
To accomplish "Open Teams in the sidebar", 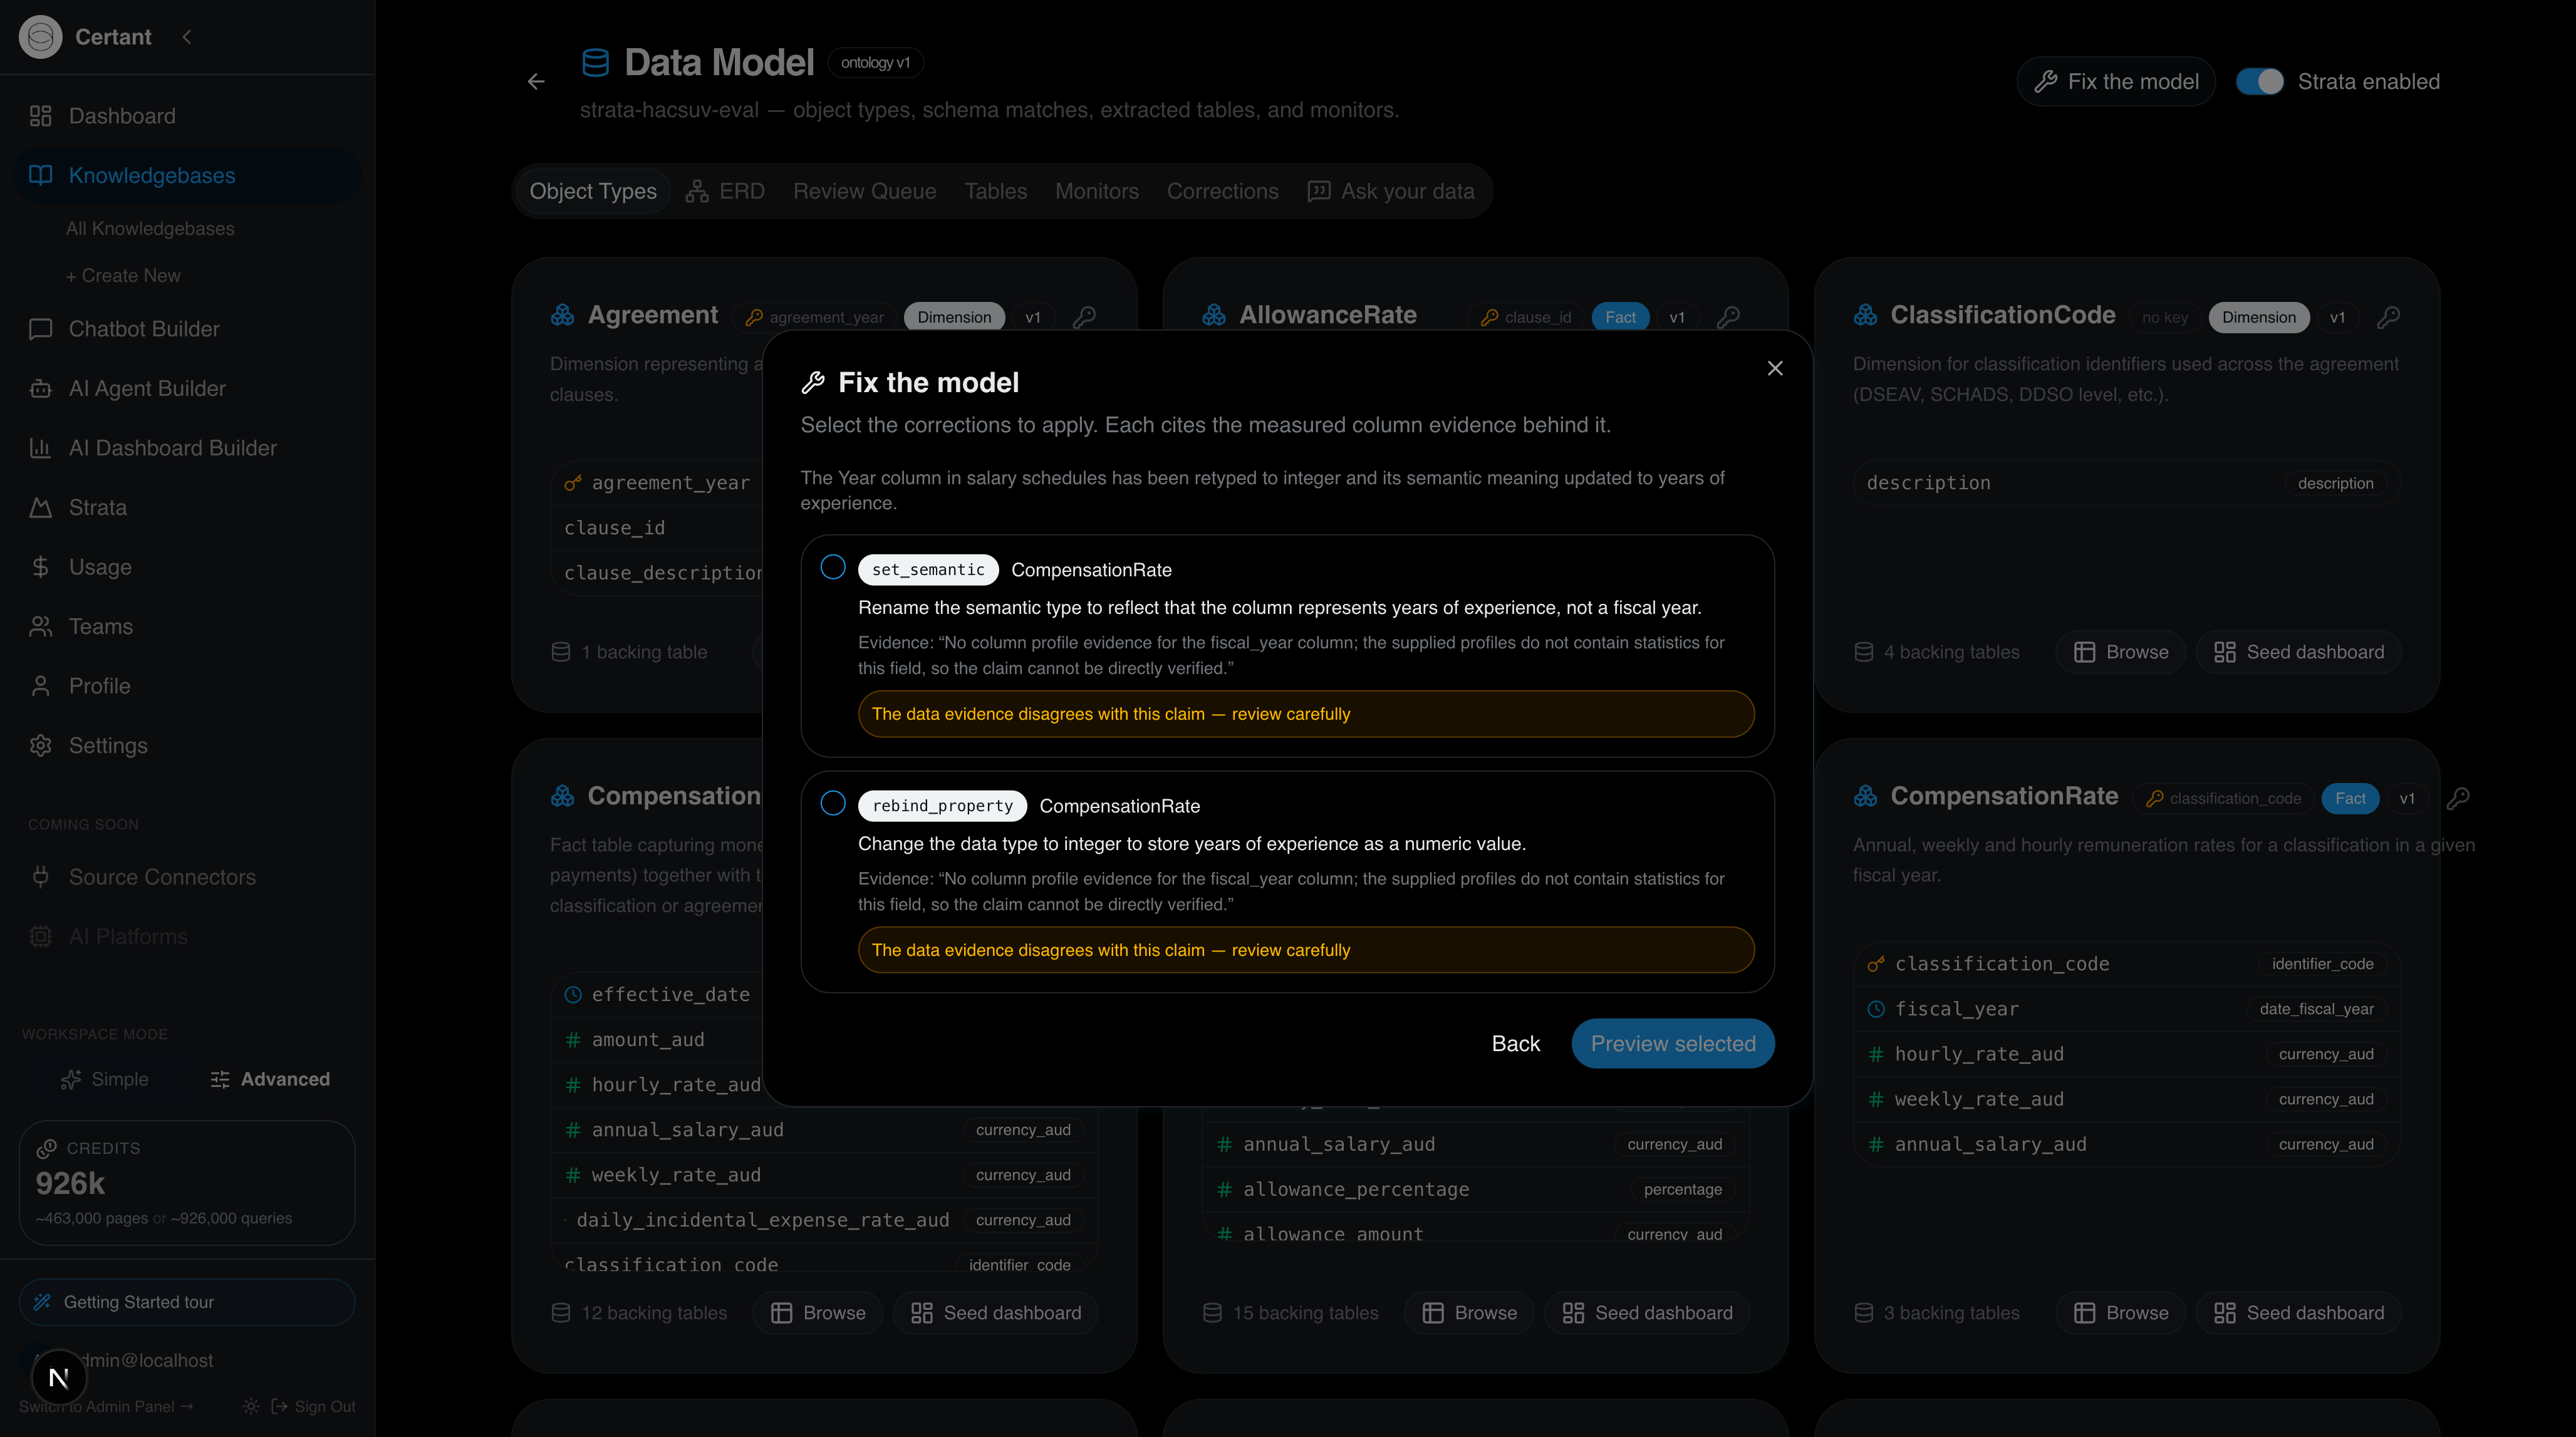I will 188,626.
